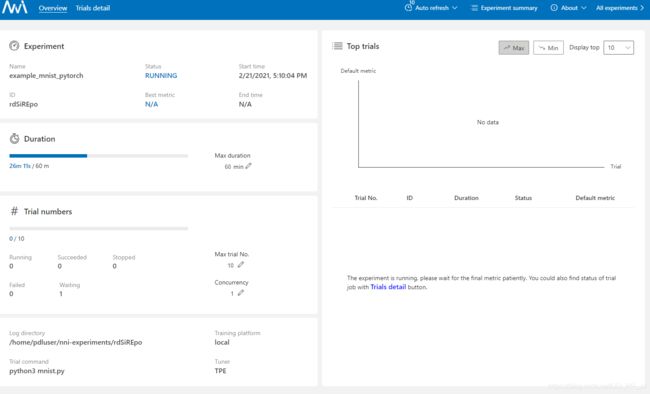Click training platform local value
Image resolution: width=650 pixels, height=394 pixels.
point(222,342)
